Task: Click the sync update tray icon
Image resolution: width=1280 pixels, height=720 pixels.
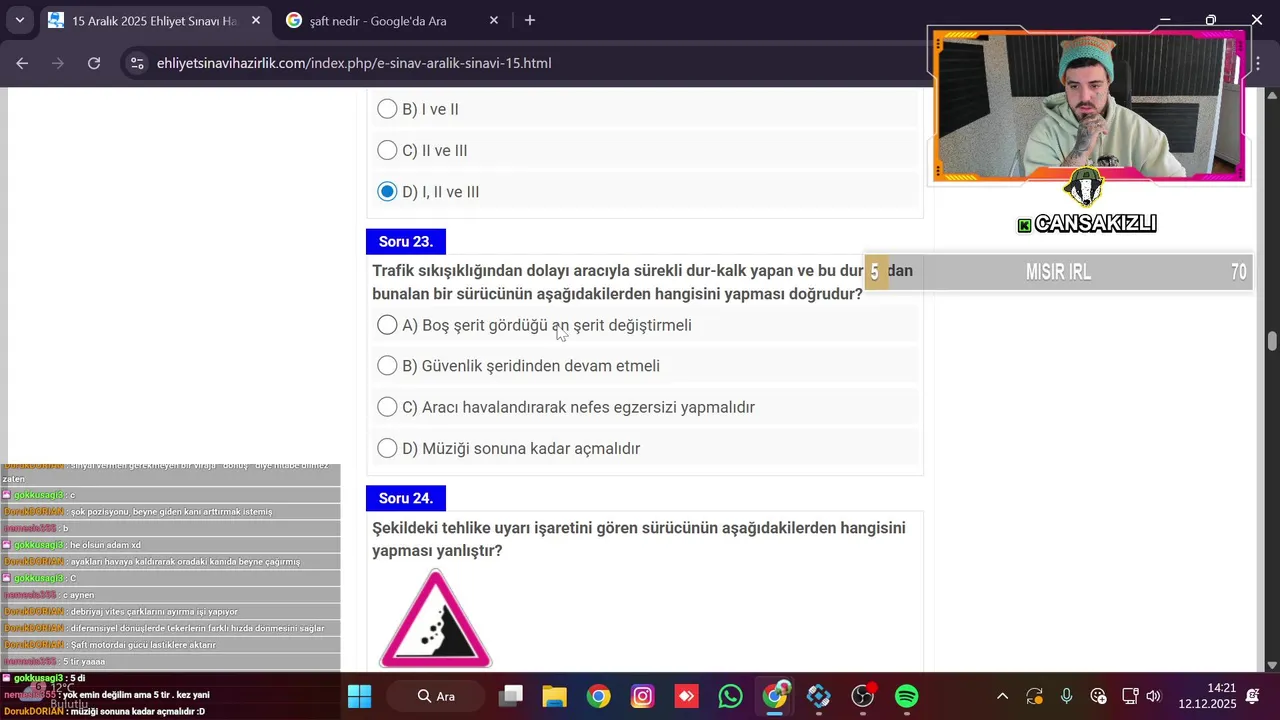Action: tap(1034, 696)
